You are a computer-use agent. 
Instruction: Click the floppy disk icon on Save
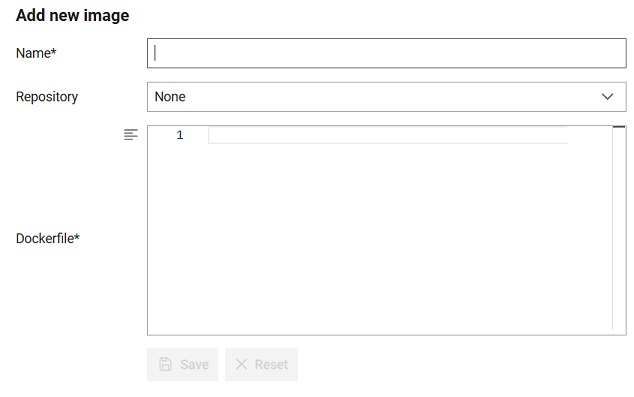coord(165,364)
